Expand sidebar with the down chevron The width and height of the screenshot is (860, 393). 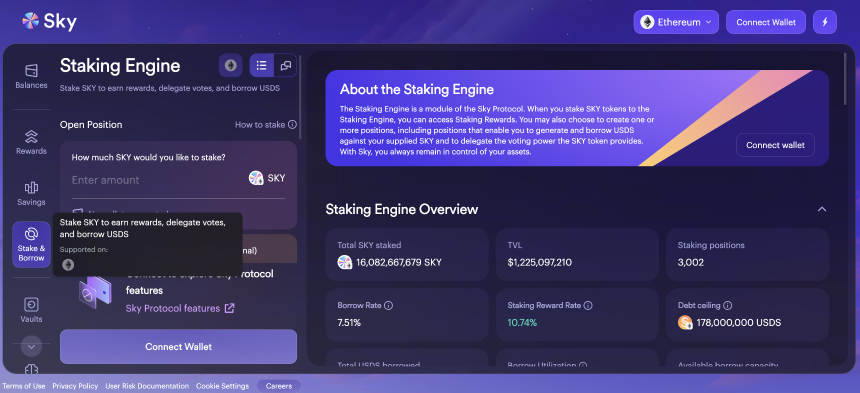click(31, 346)
